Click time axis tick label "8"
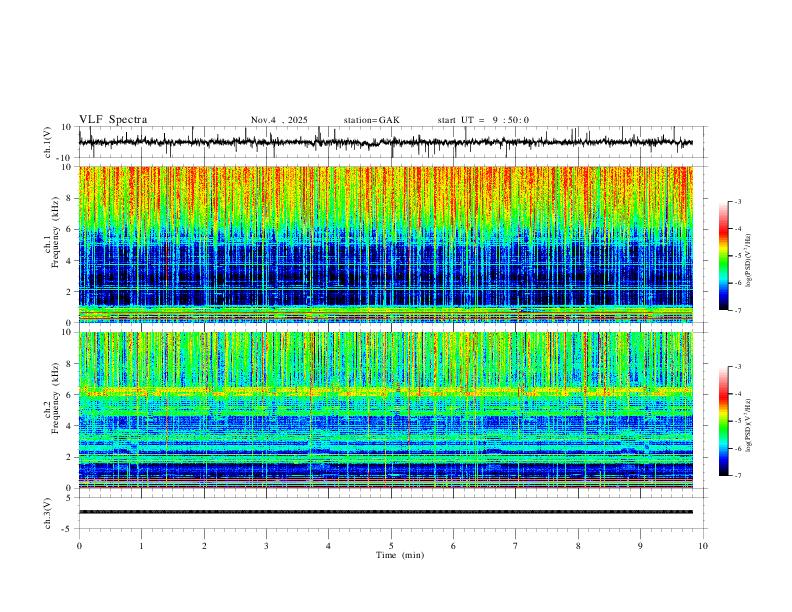Screen dimensions: 792x612 578,546
